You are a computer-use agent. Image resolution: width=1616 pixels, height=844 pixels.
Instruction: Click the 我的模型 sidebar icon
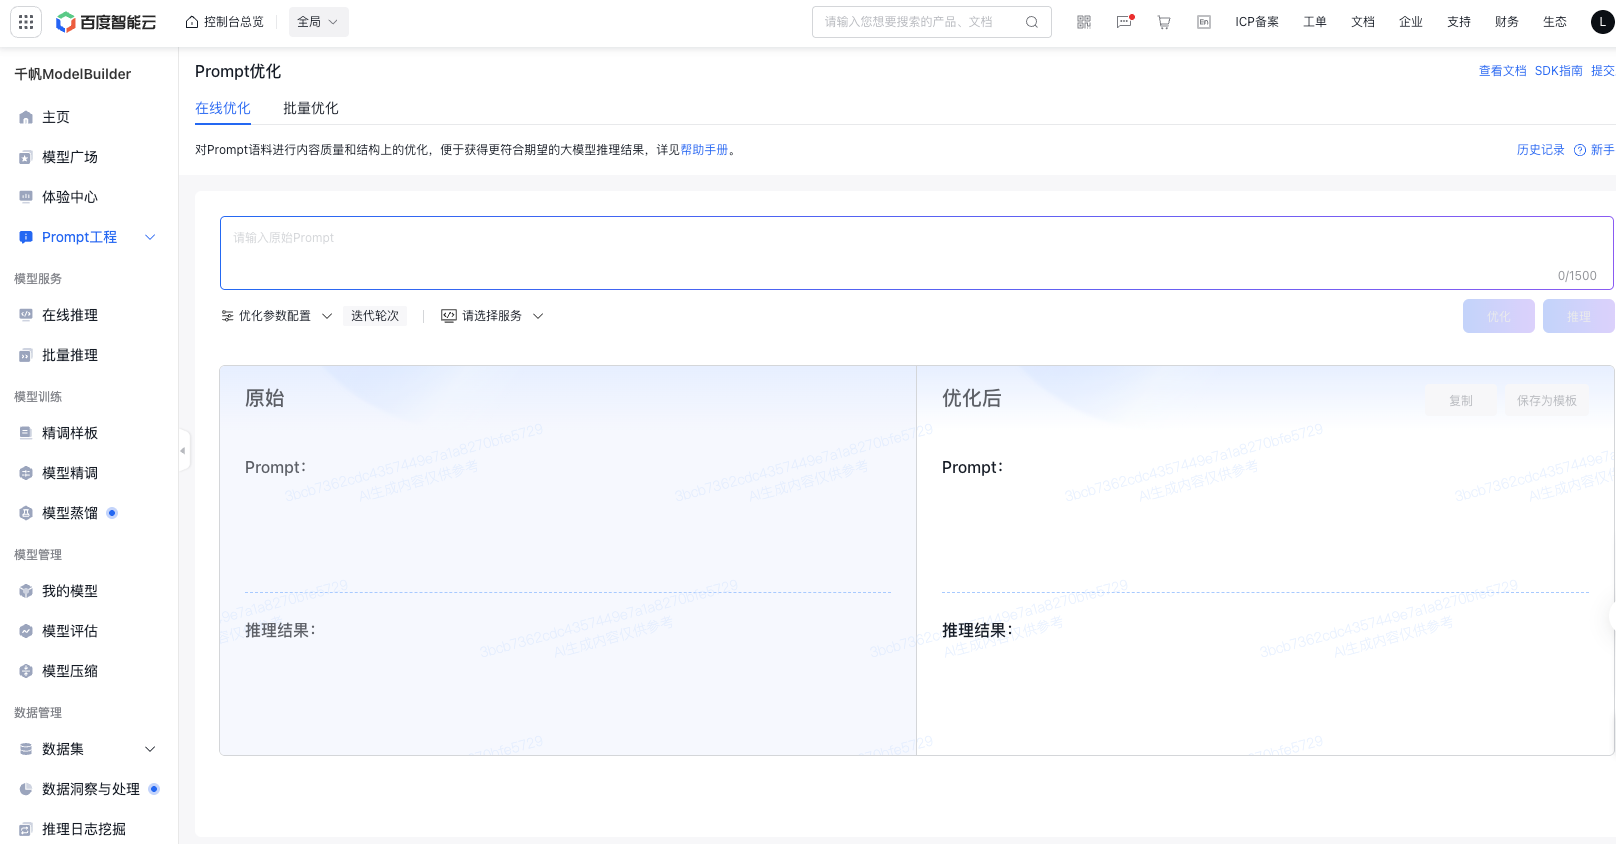(x=26, y=591)
